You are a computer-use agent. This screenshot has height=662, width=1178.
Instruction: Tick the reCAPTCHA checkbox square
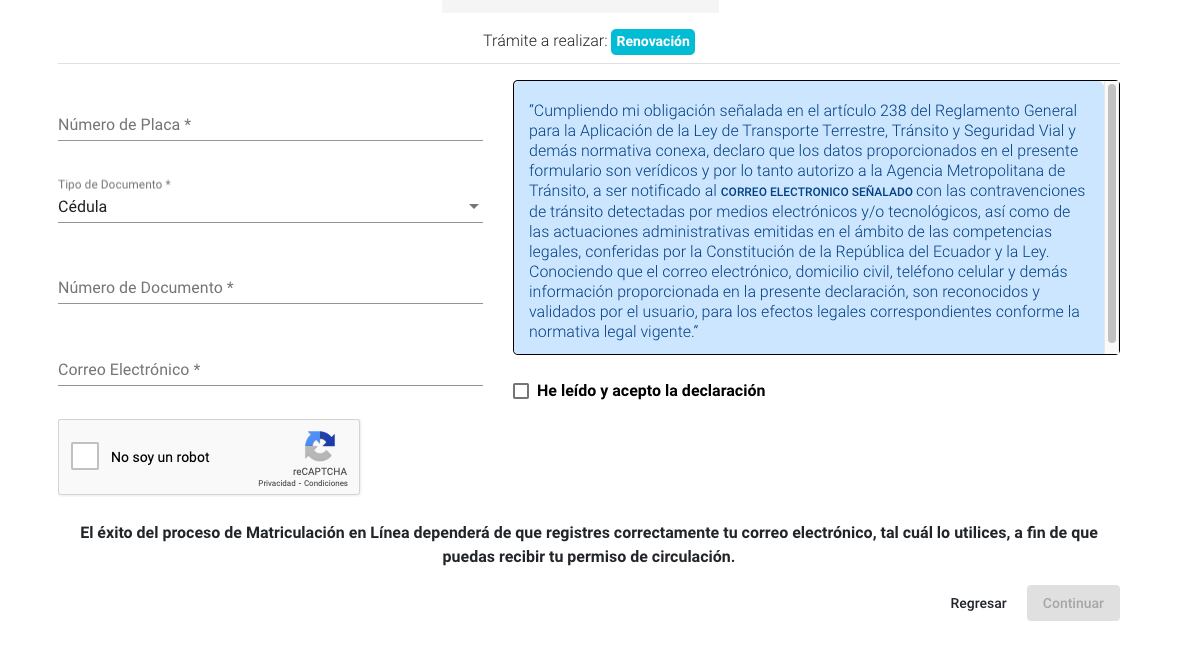click(85, 457)
